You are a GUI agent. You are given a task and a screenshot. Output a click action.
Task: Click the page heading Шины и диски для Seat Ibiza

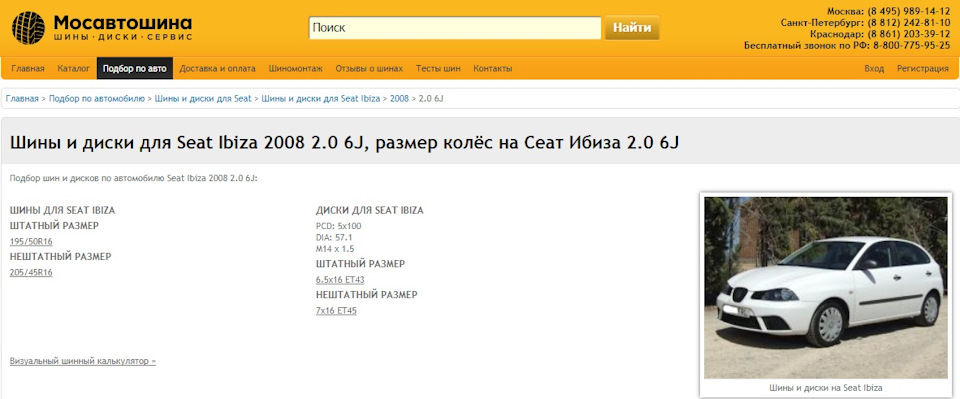point(345,142)
